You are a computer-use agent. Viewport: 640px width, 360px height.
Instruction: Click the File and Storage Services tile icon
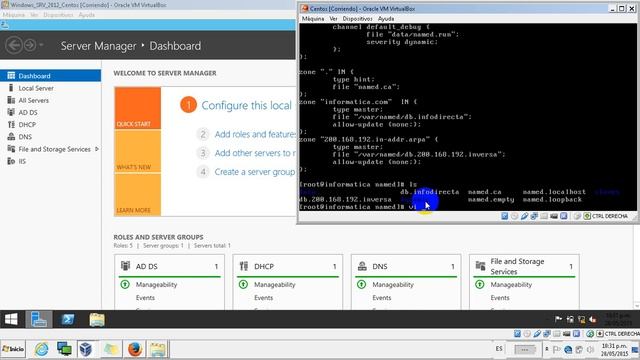click(x=480, y=266)
